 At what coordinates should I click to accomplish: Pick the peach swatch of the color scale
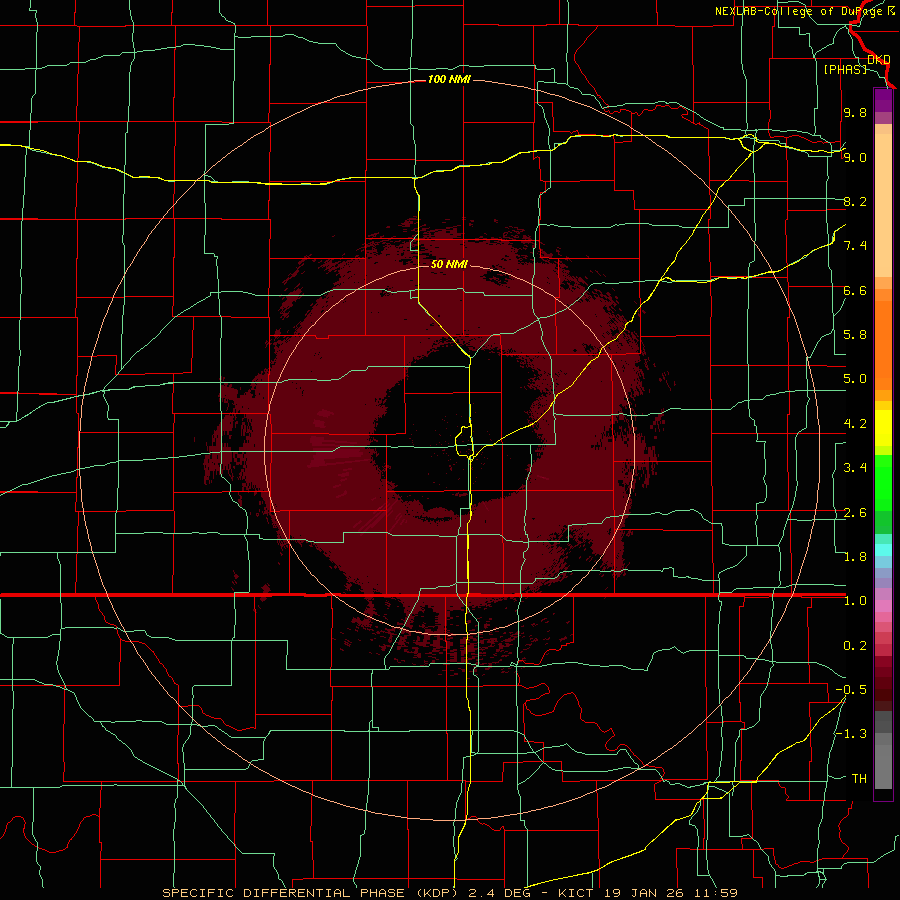[x=883, y=207]
